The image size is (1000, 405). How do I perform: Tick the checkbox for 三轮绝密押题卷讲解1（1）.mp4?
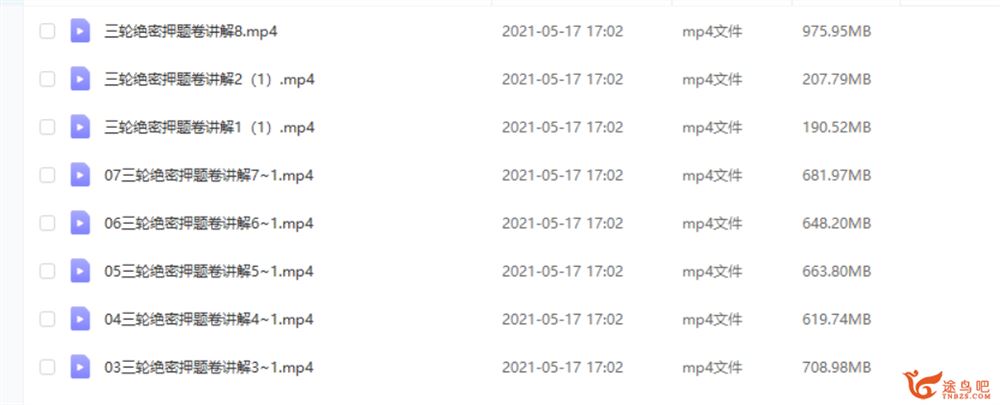[47, 127]
